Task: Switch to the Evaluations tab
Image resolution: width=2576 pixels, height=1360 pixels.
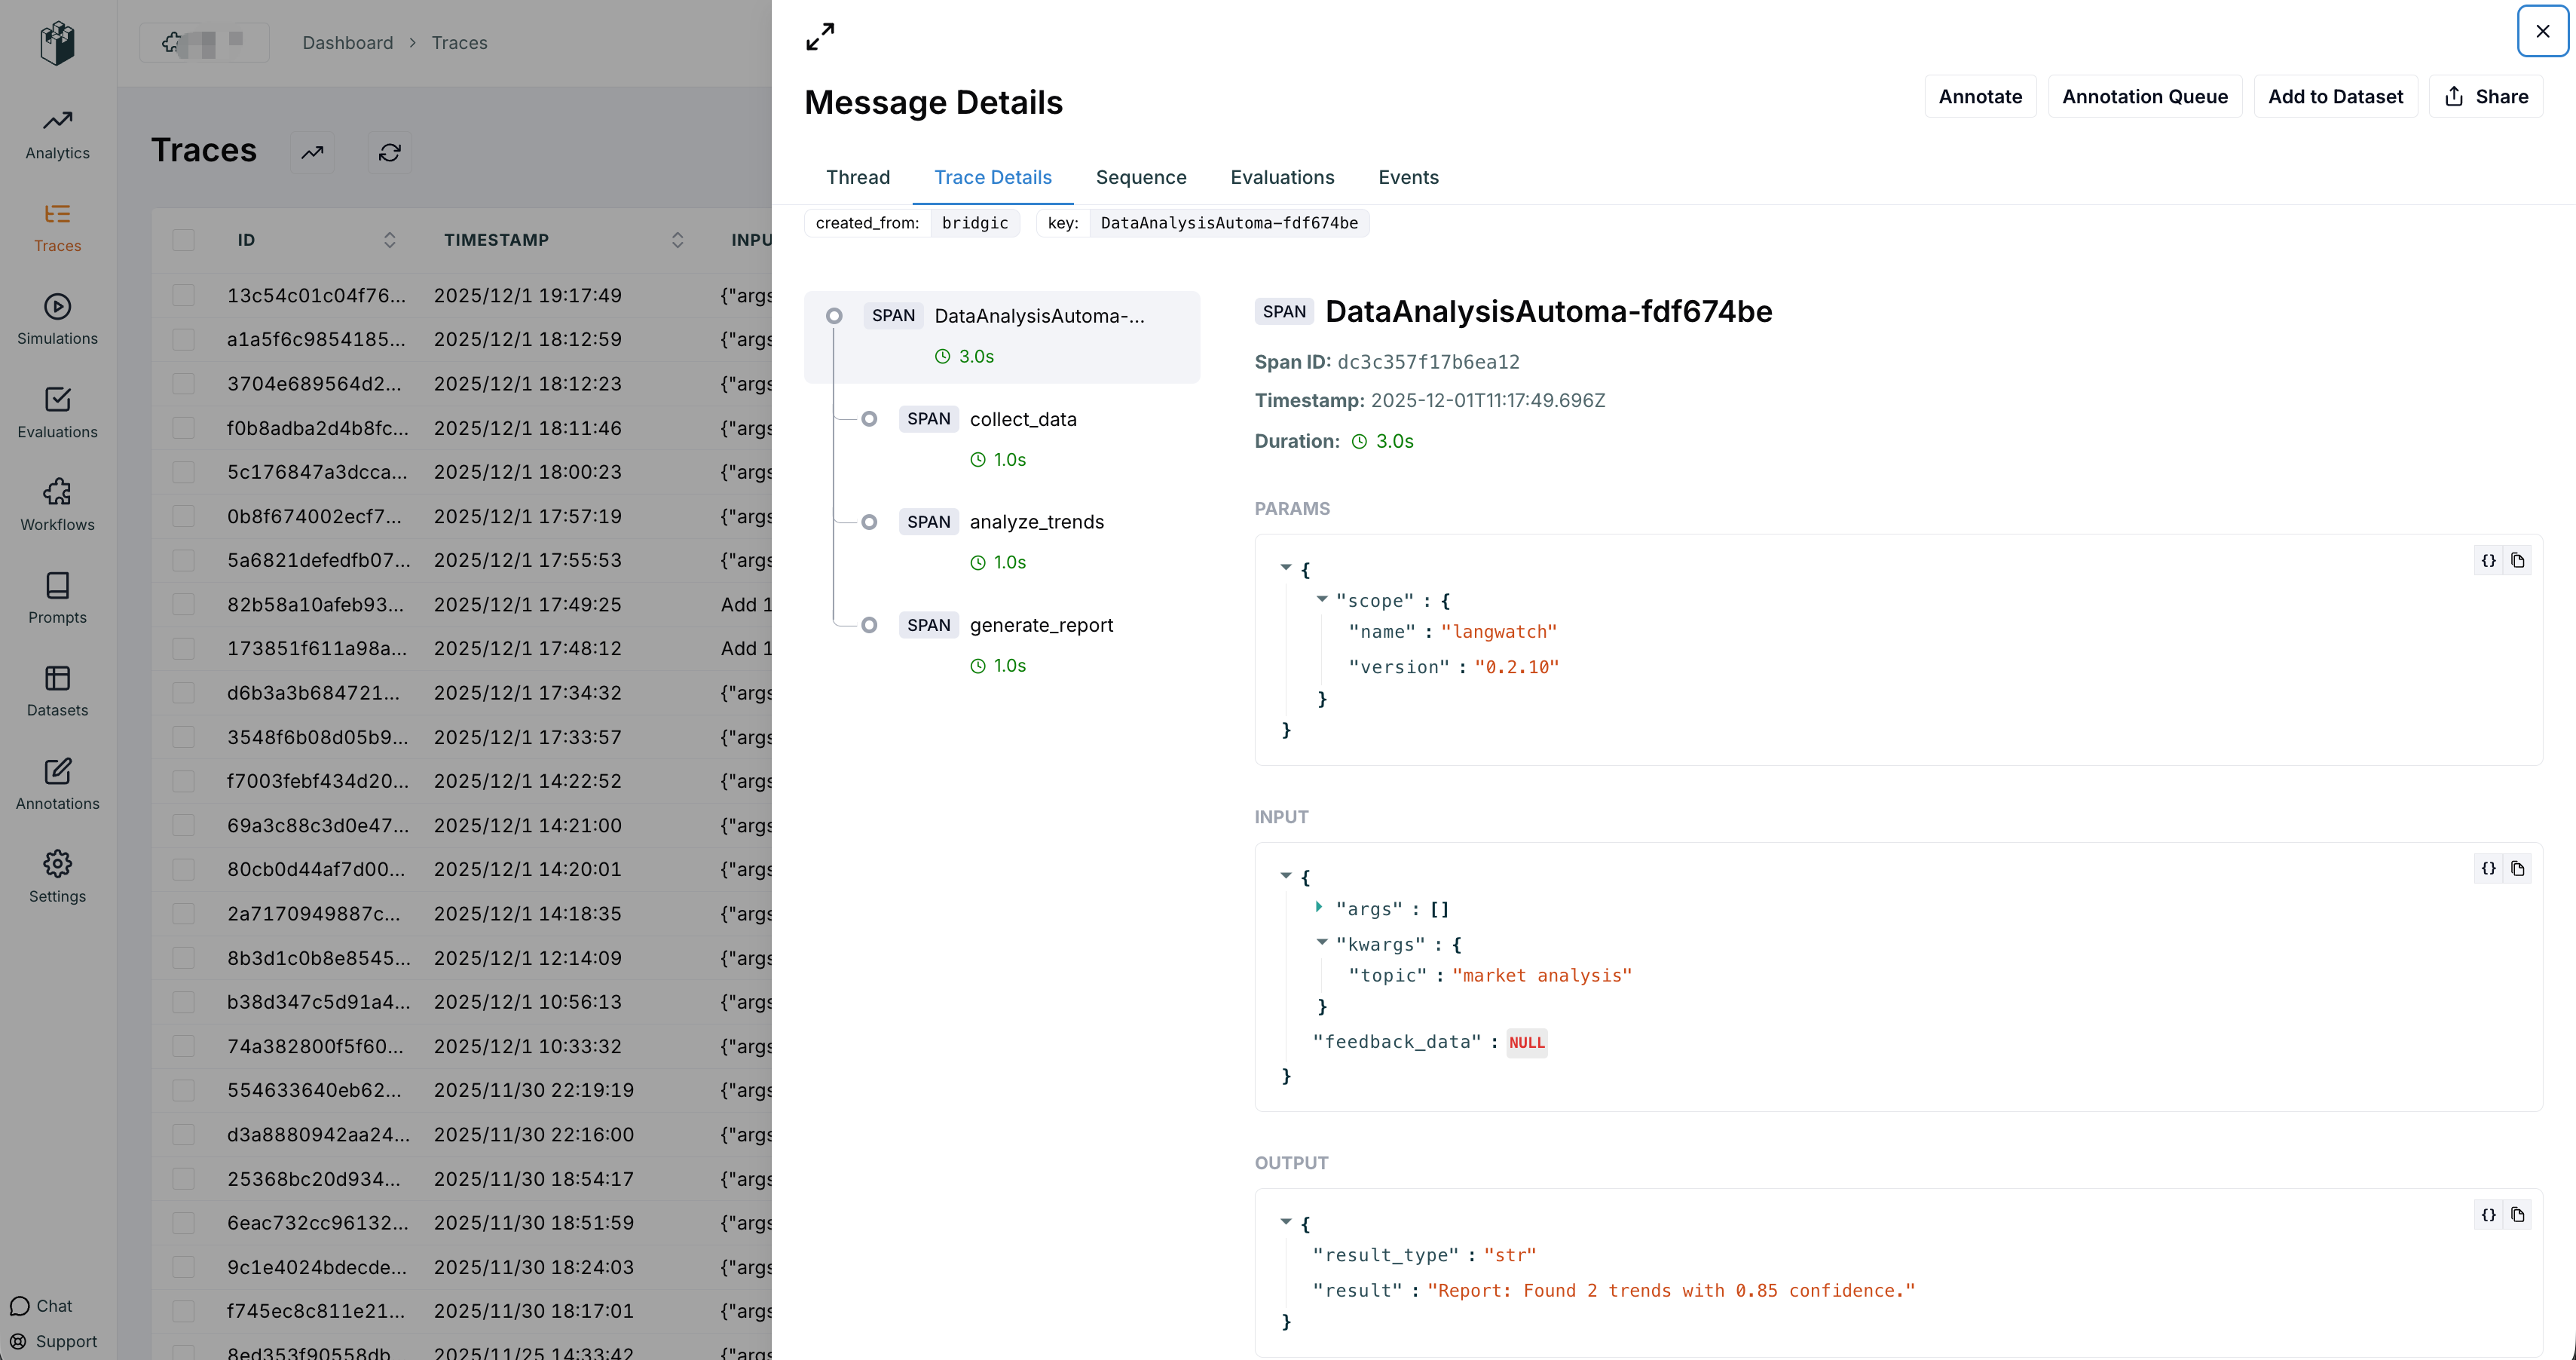Action: pyautogui.click(x=1282, y=177)
